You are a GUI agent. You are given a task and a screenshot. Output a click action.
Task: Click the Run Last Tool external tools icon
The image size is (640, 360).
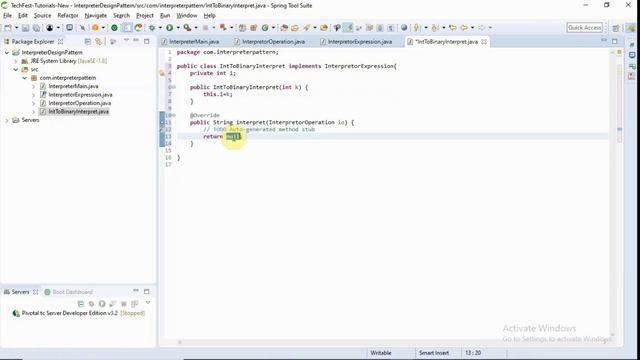click(187, 28)
